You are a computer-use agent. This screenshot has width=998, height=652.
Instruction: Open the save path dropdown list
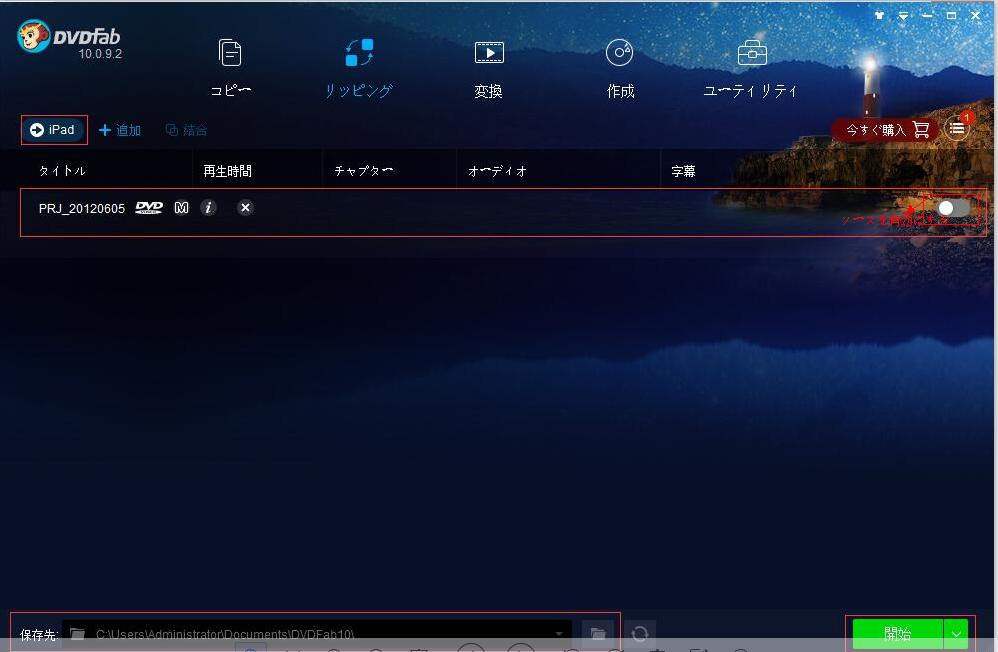pyautogui.click(x=560, y=634)
